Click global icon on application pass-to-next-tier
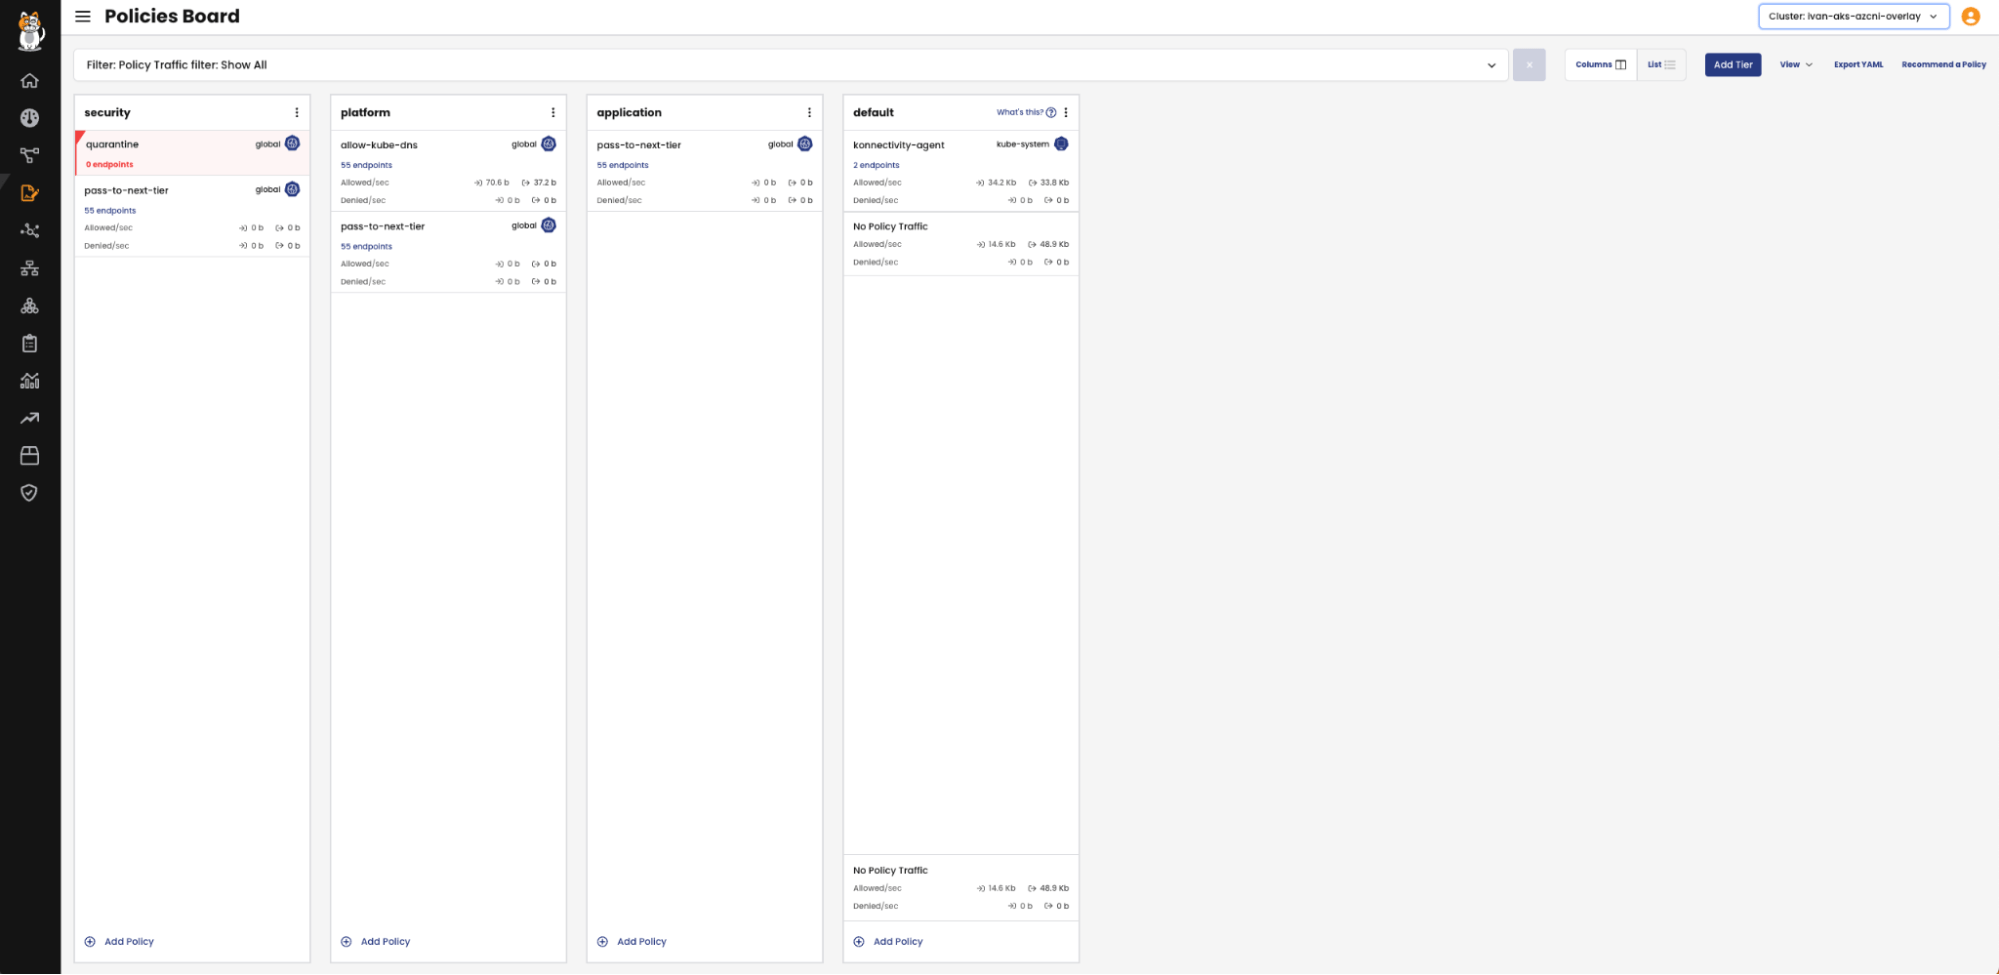This screenshot has height=975, width=1999. 805,144
